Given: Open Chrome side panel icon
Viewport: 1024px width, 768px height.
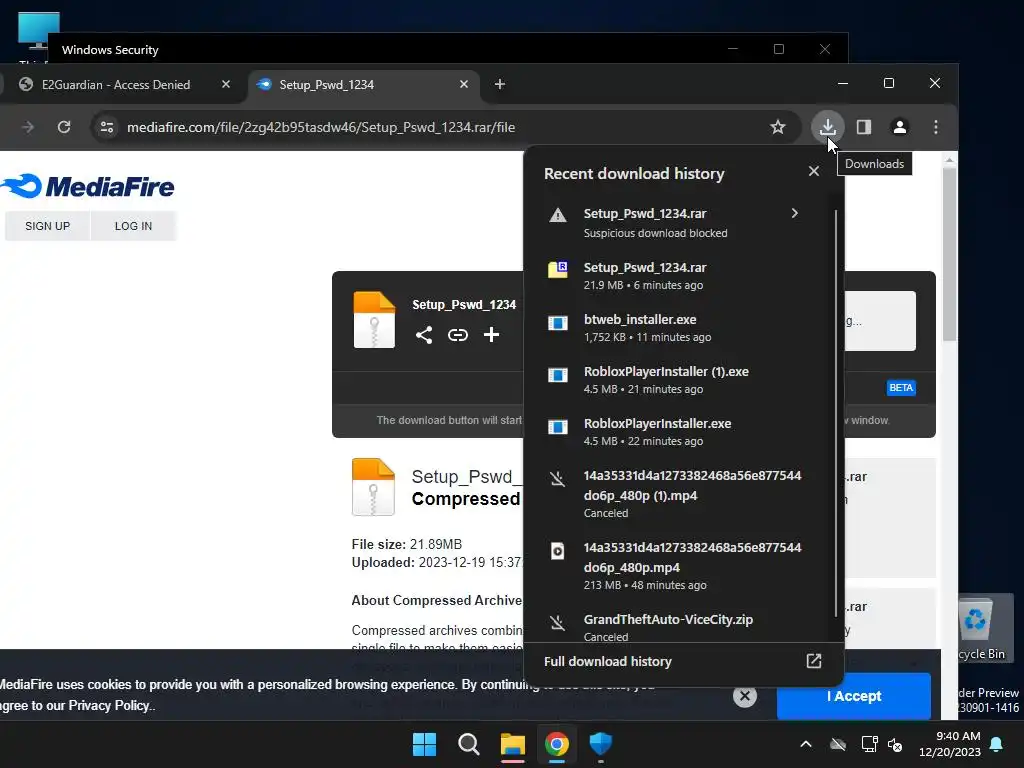Looking at the screenshot, I should (864, 127).
